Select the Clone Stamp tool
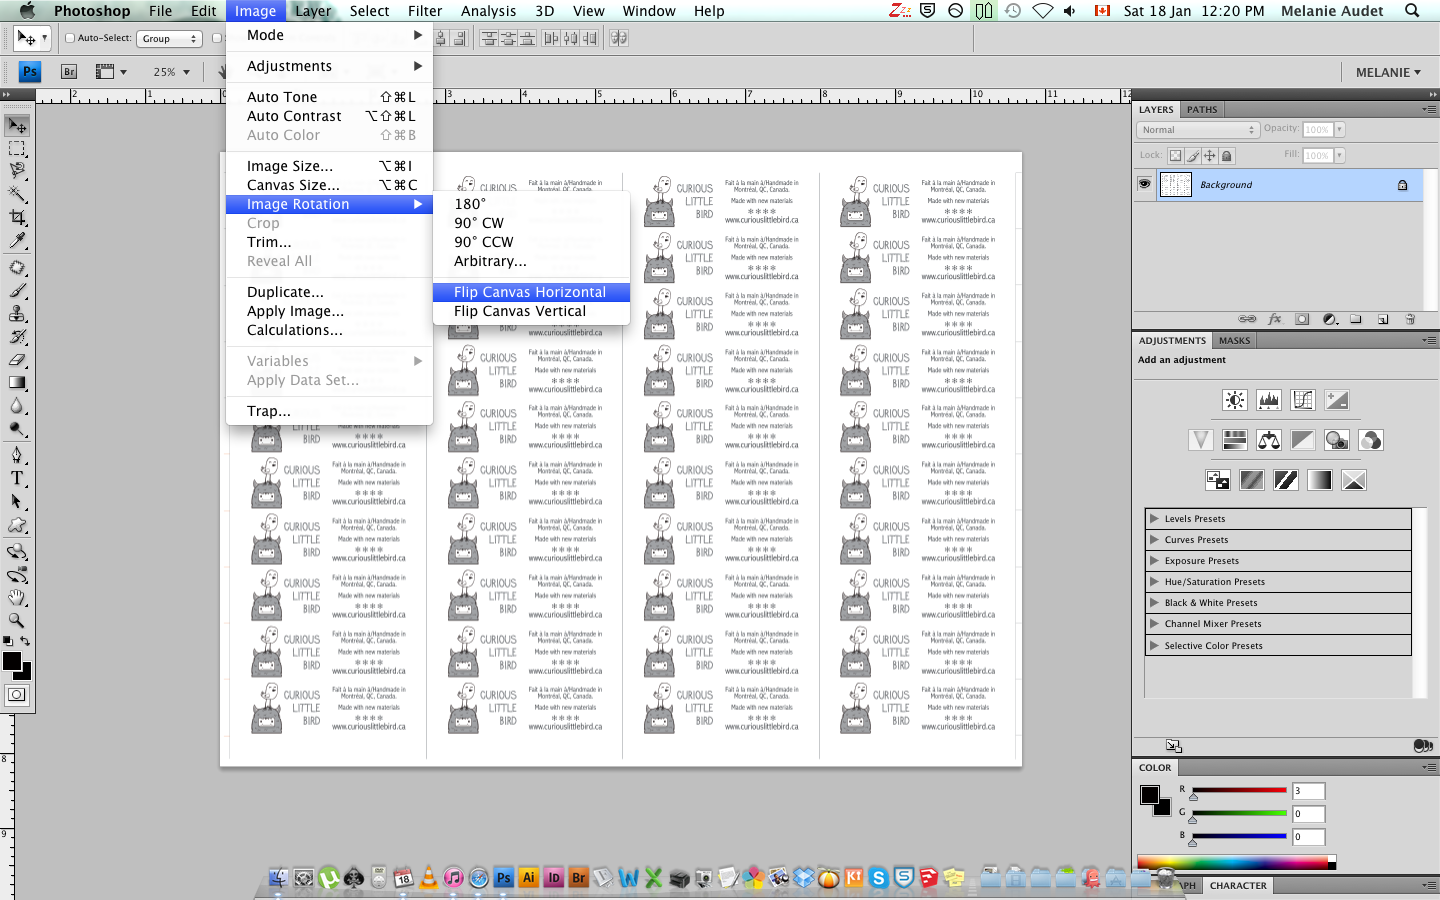The height and width of the screenshot is (900, 1440). (17, 313)
